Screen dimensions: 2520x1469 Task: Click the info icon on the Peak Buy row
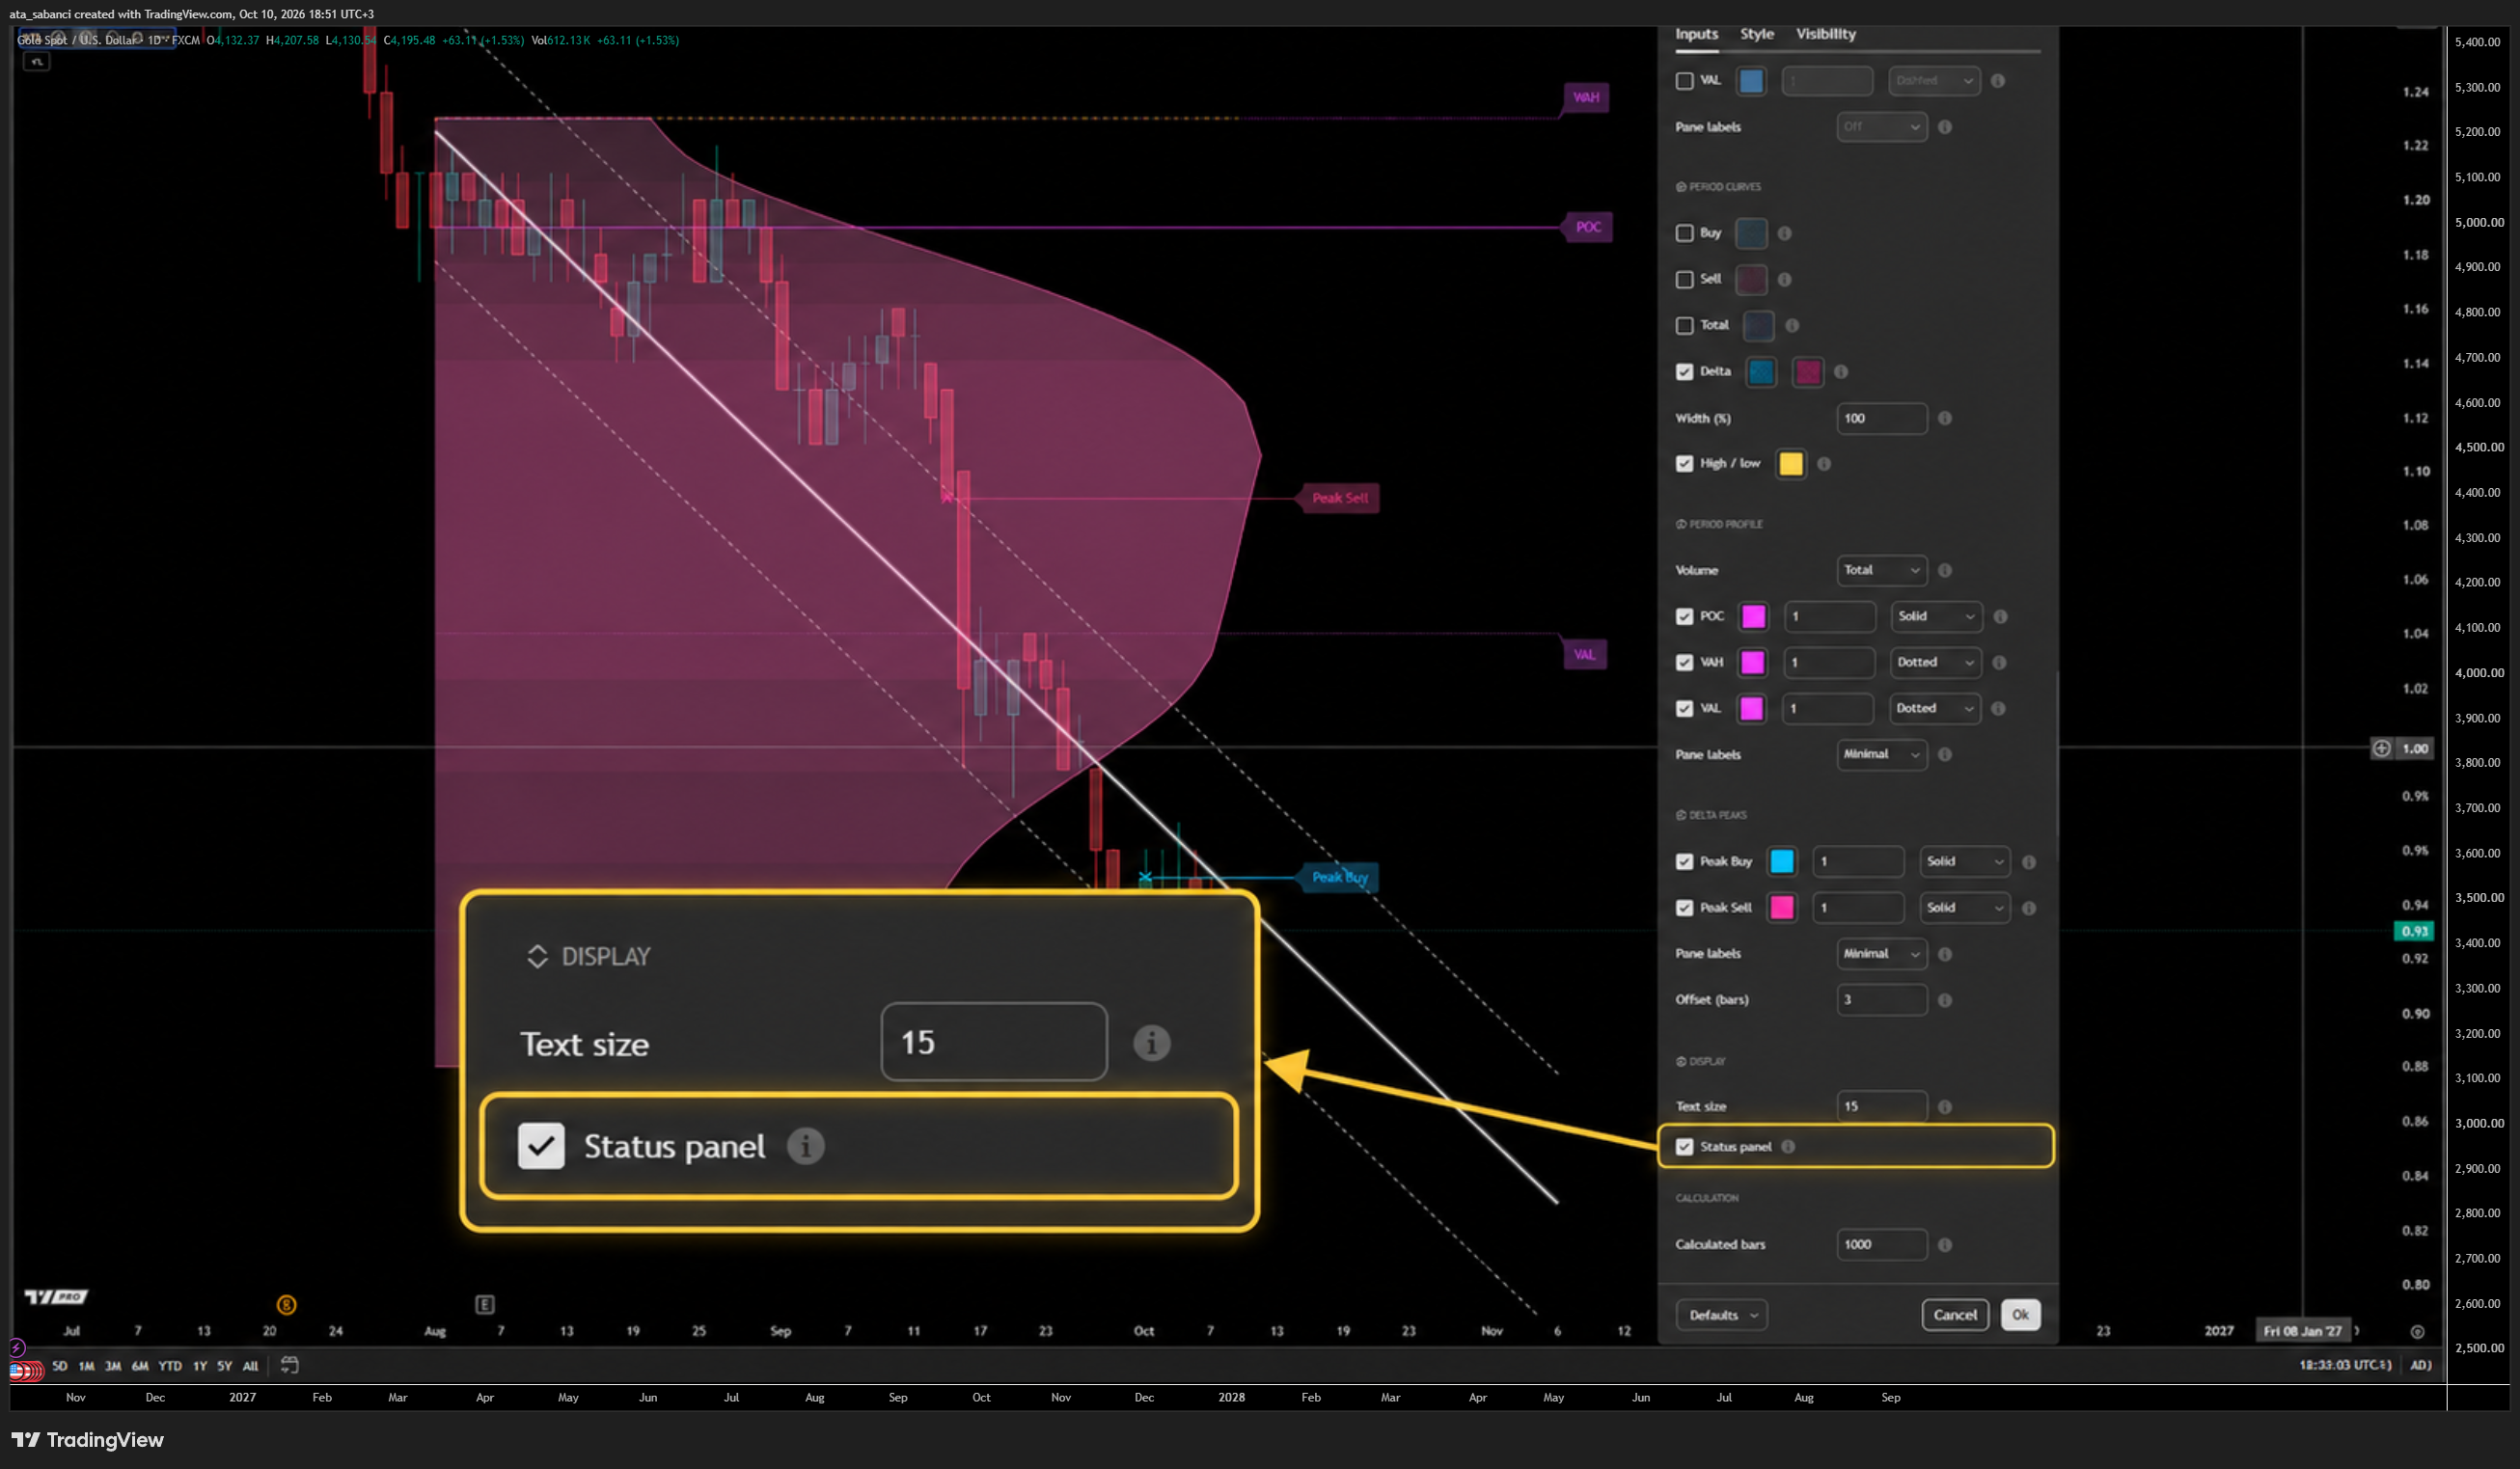[x=2029, y=862]
